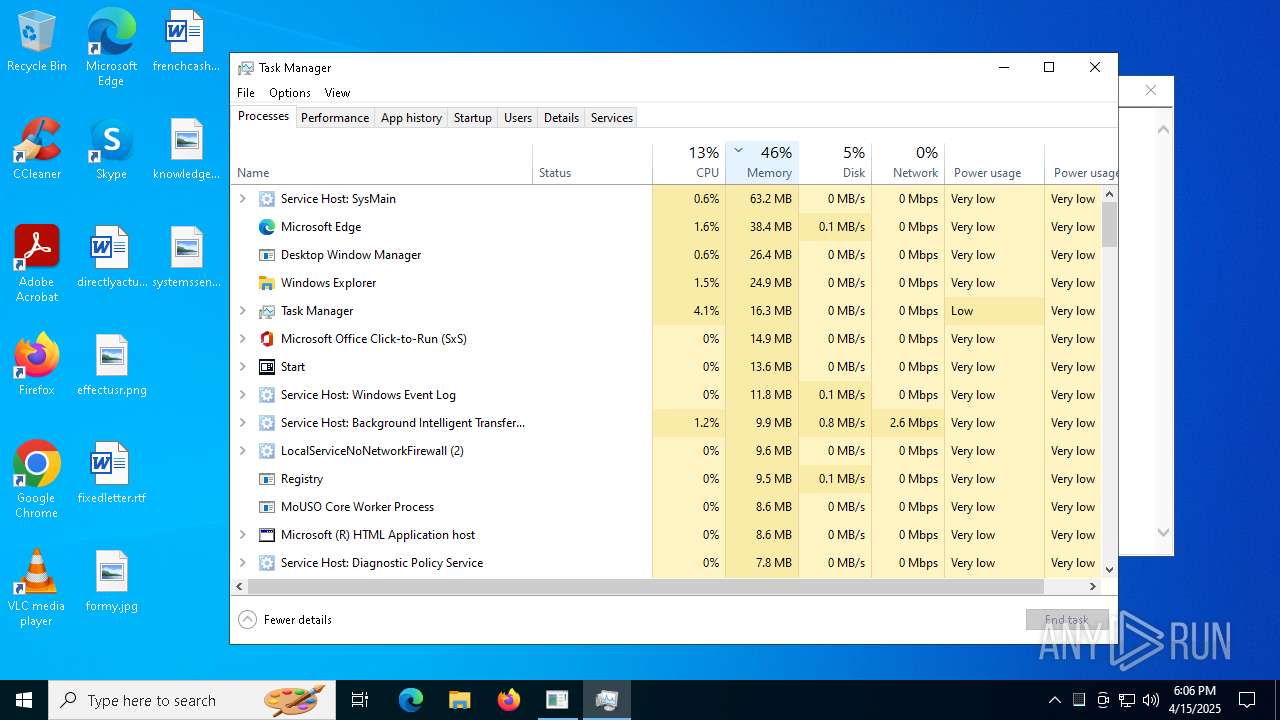Sort by Status column header
1280x720 pixels.
592,163
